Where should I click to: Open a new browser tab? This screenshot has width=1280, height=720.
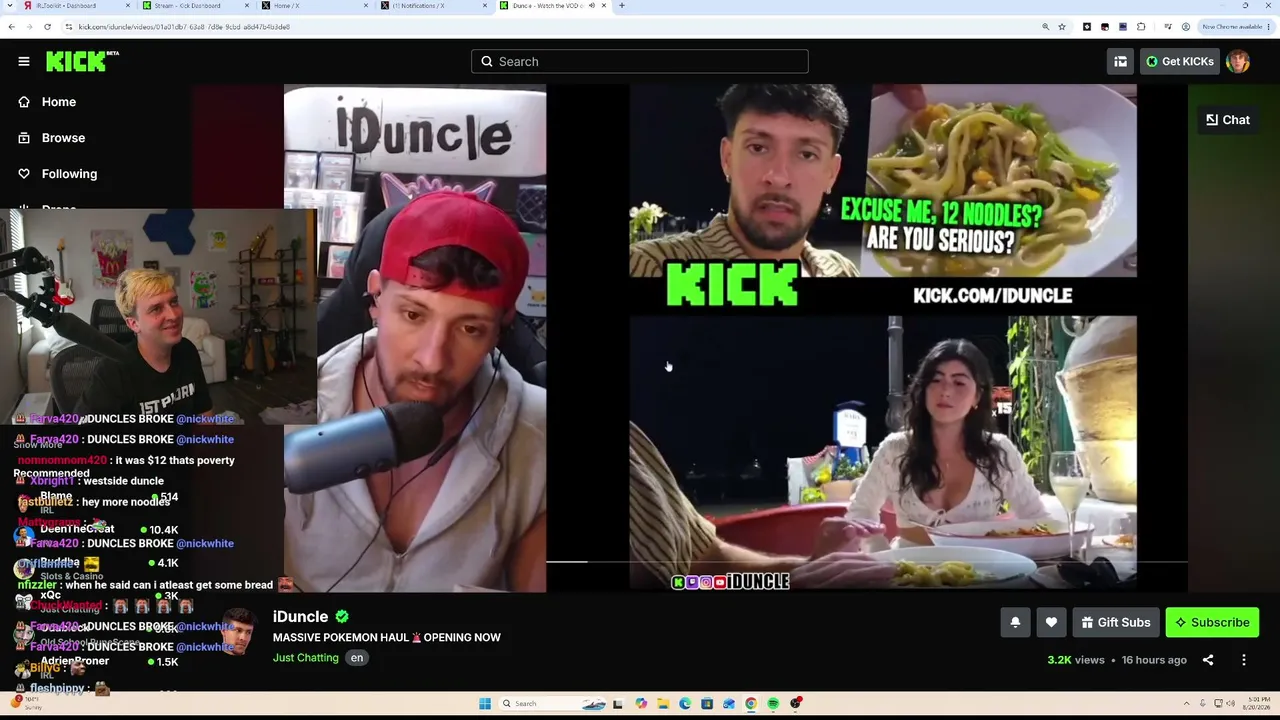pyautogui.click(x=622, y=6)
